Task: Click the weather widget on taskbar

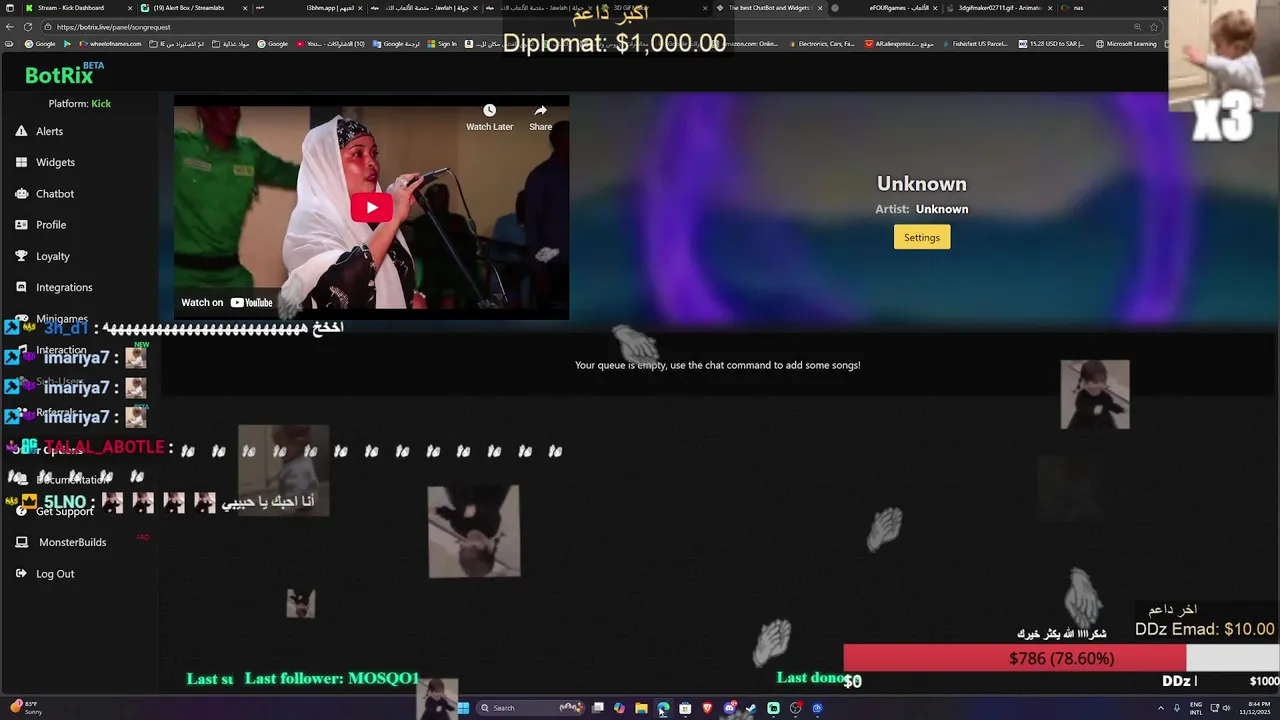Action: coord(24,708)
